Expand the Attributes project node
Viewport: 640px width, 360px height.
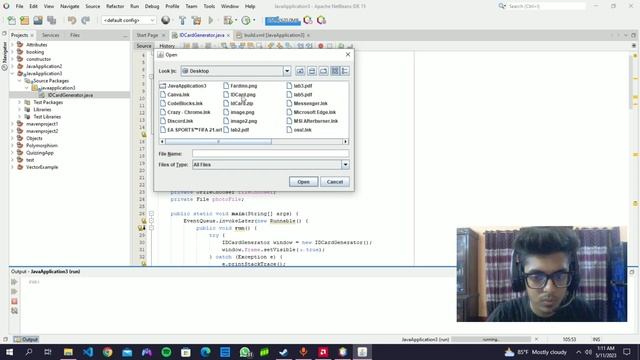(x=13, y=45)
